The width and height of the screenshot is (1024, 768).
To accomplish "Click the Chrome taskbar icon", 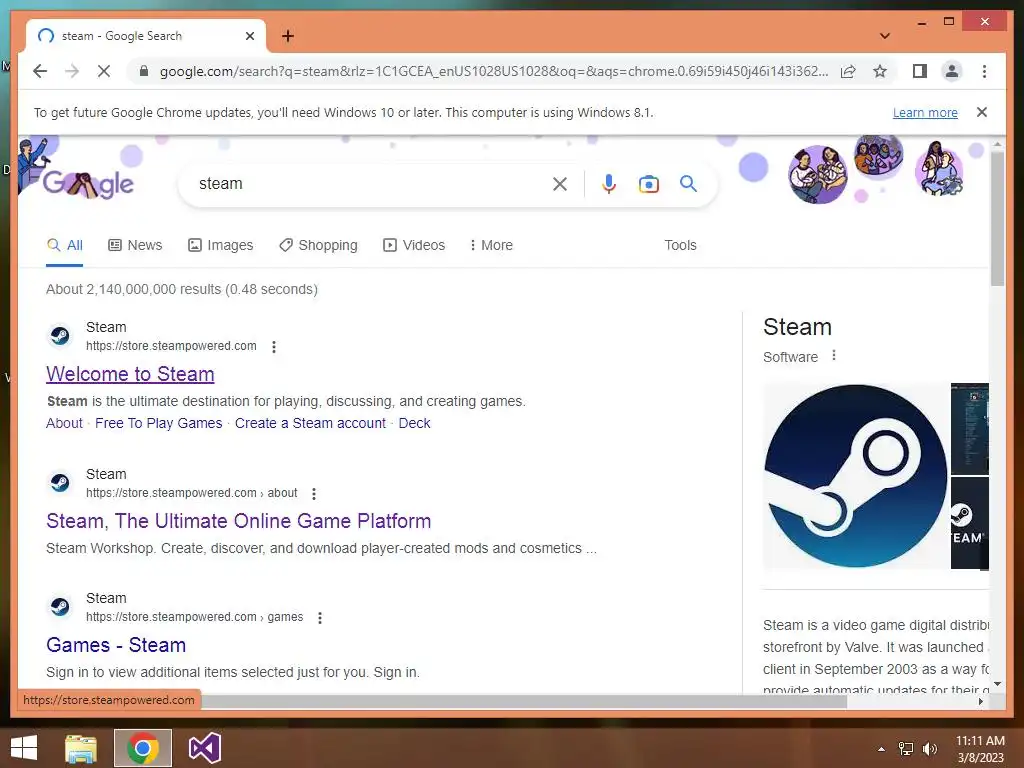I will [x=142, y=748].
